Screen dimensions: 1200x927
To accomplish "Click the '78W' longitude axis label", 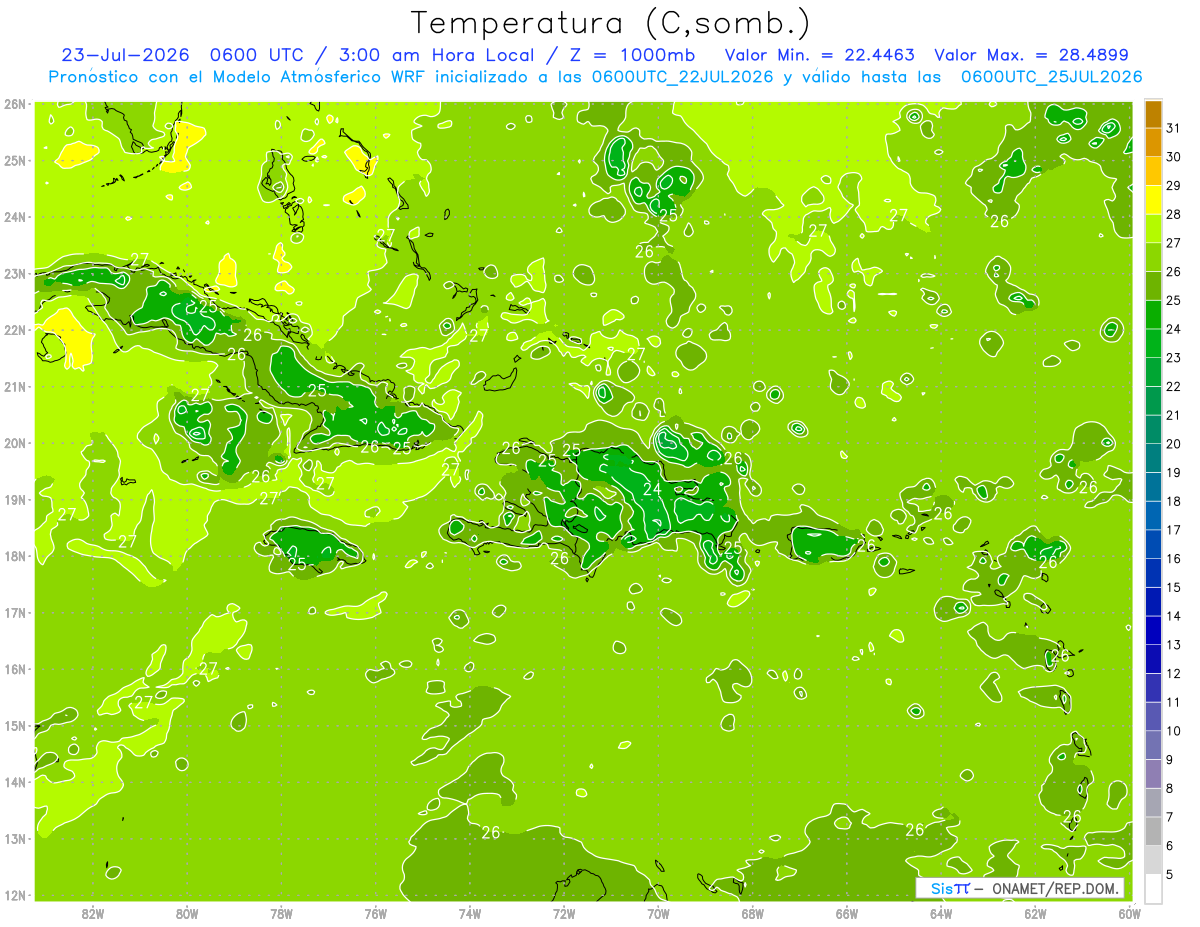I will click(x=281, y=913).
